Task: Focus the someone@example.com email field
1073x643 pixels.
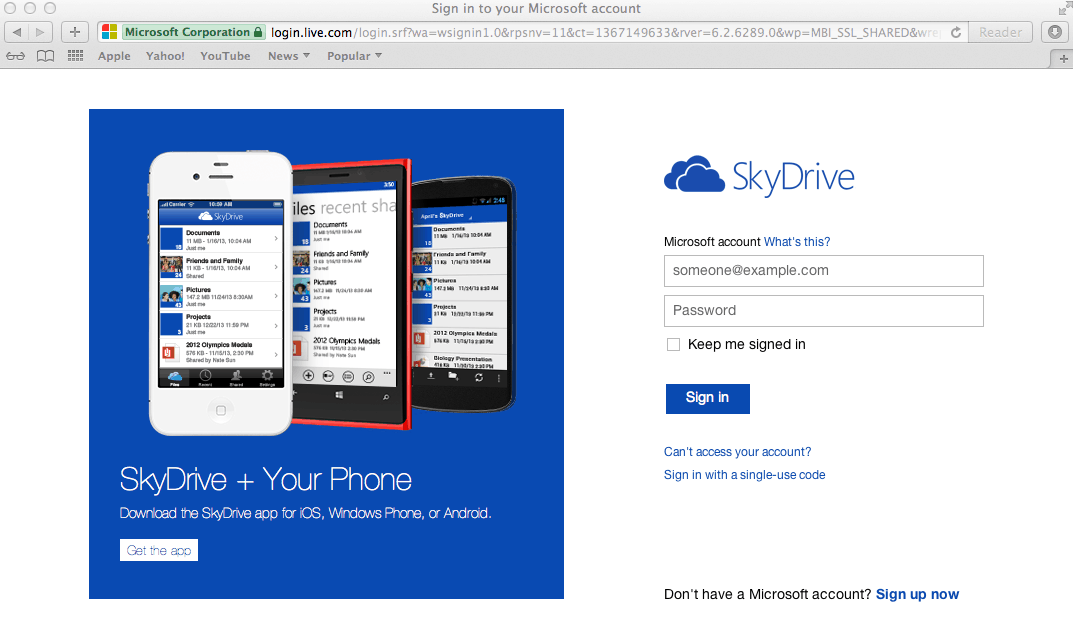Action: (823, 271)
